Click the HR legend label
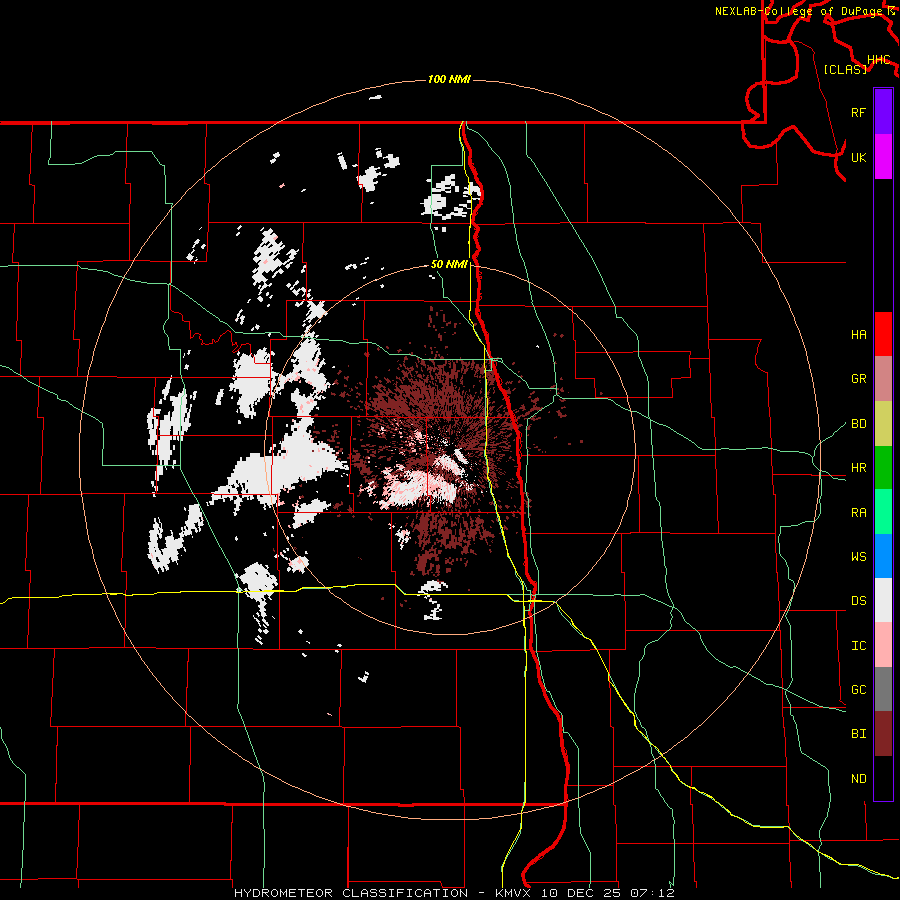The width and height of the screenshot is (900, 900). (x=858, y=468)
